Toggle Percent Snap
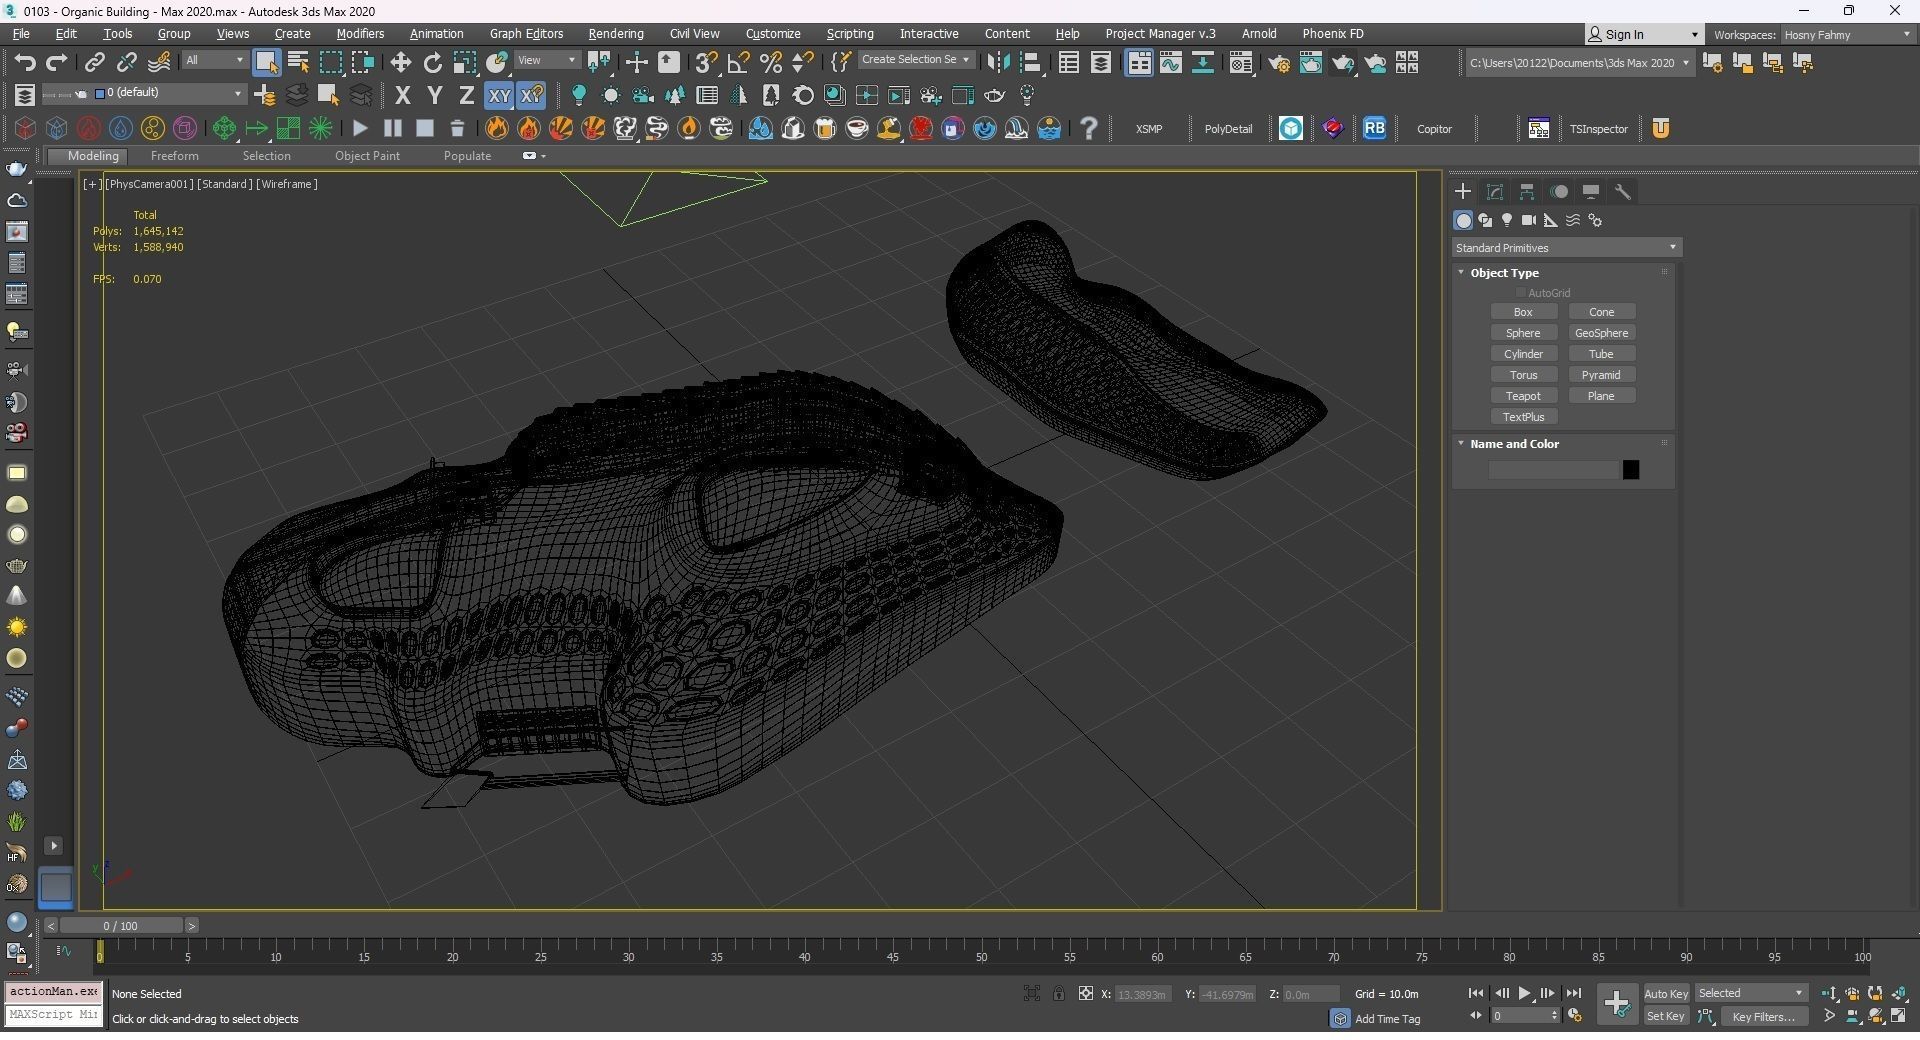The width and height of the screenshot is (1920, 1040). click(770, 63)
